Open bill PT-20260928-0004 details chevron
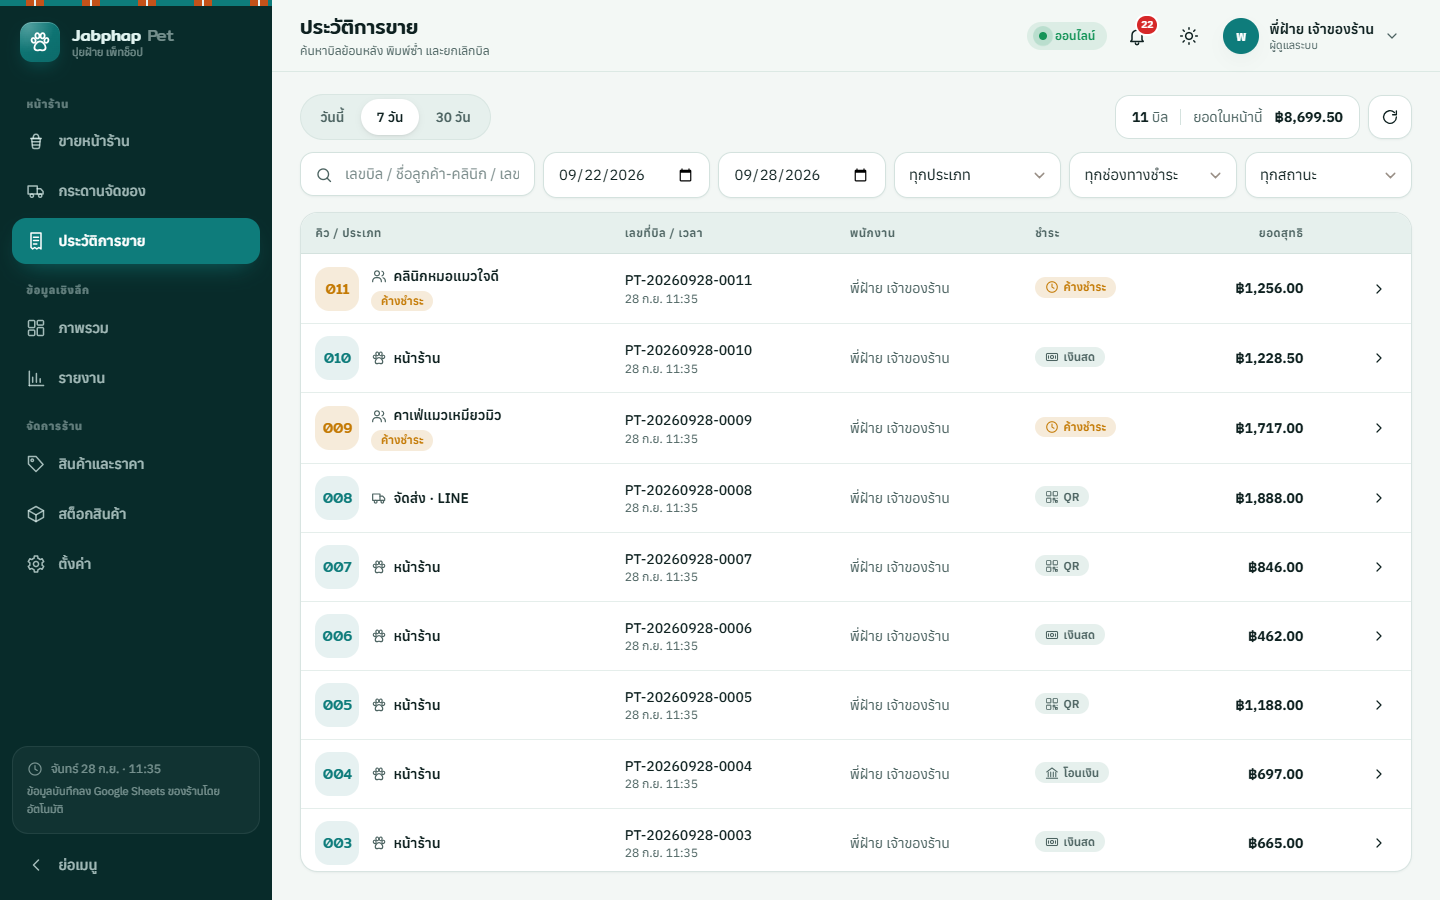This screenshot has width=1440, height=900. click(1379, 774)
